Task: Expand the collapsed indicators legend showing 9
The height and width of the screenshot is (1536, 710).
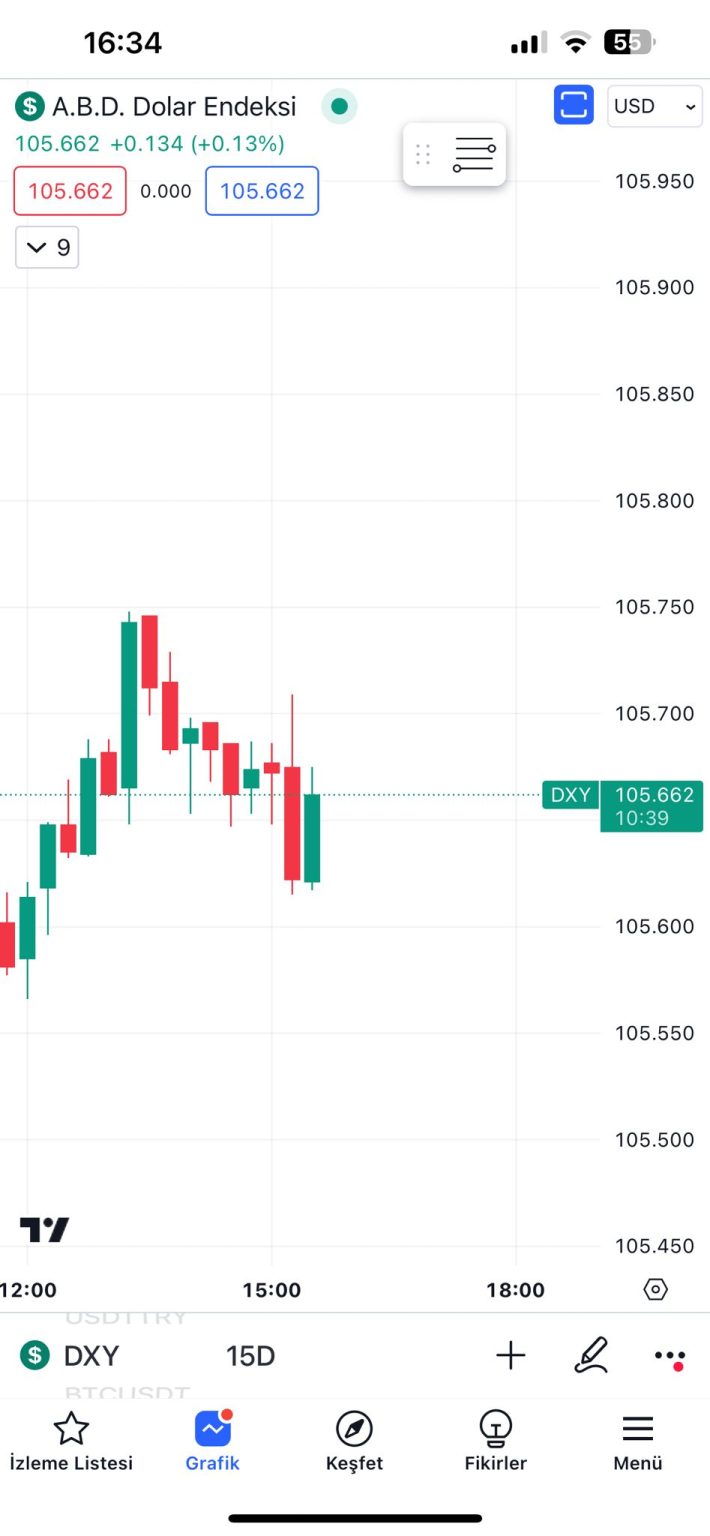Action: (47, 248)
